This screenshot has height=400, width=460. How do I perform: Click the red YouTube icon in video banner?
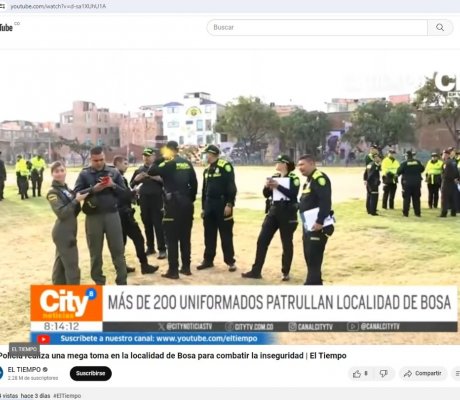tap(44, 339)
